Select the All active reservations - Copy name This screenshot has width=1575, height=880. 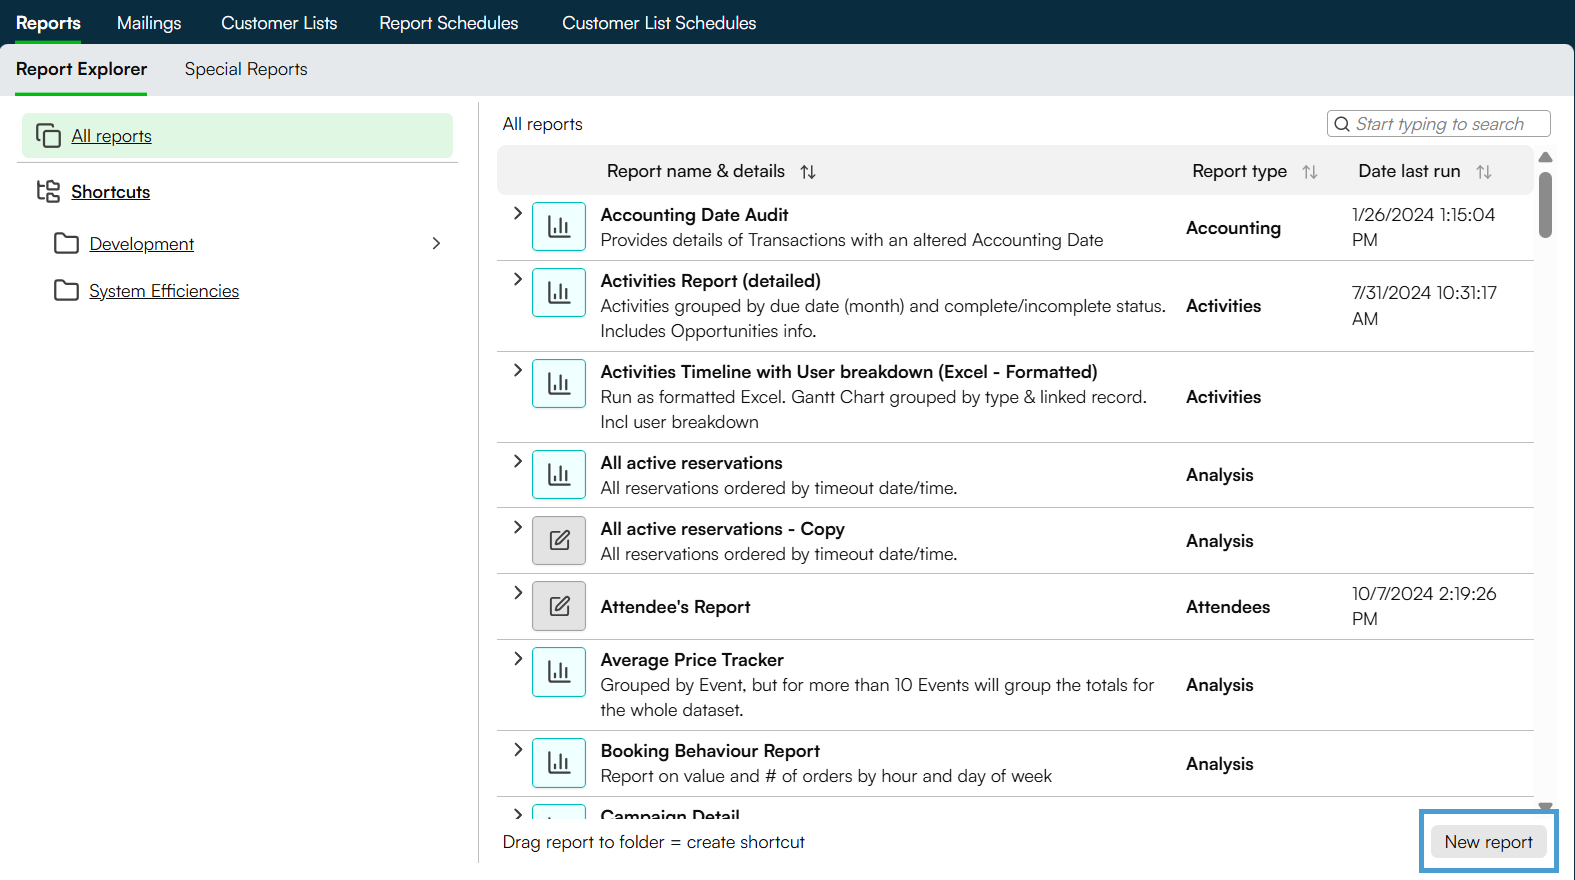pos(722,529)
